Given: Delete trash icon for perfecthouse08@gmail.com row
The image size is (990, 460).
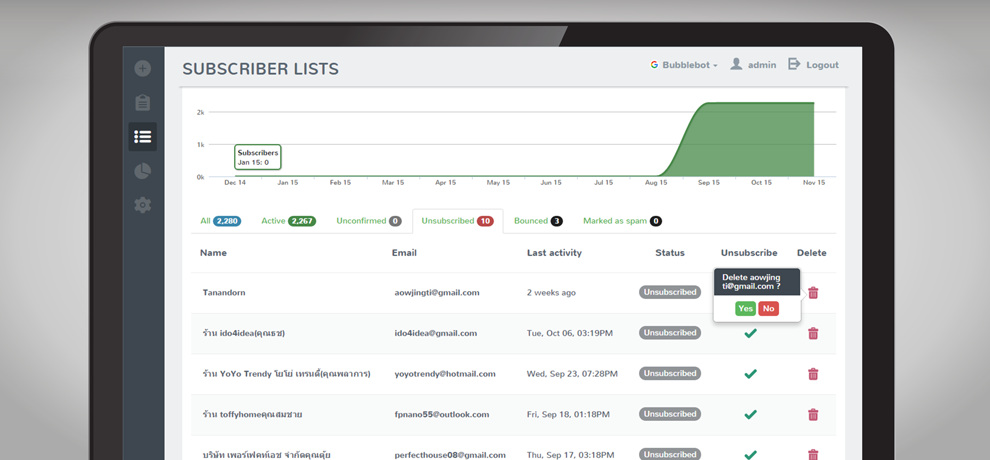Looking at the screenshot, I should (813, 454).
